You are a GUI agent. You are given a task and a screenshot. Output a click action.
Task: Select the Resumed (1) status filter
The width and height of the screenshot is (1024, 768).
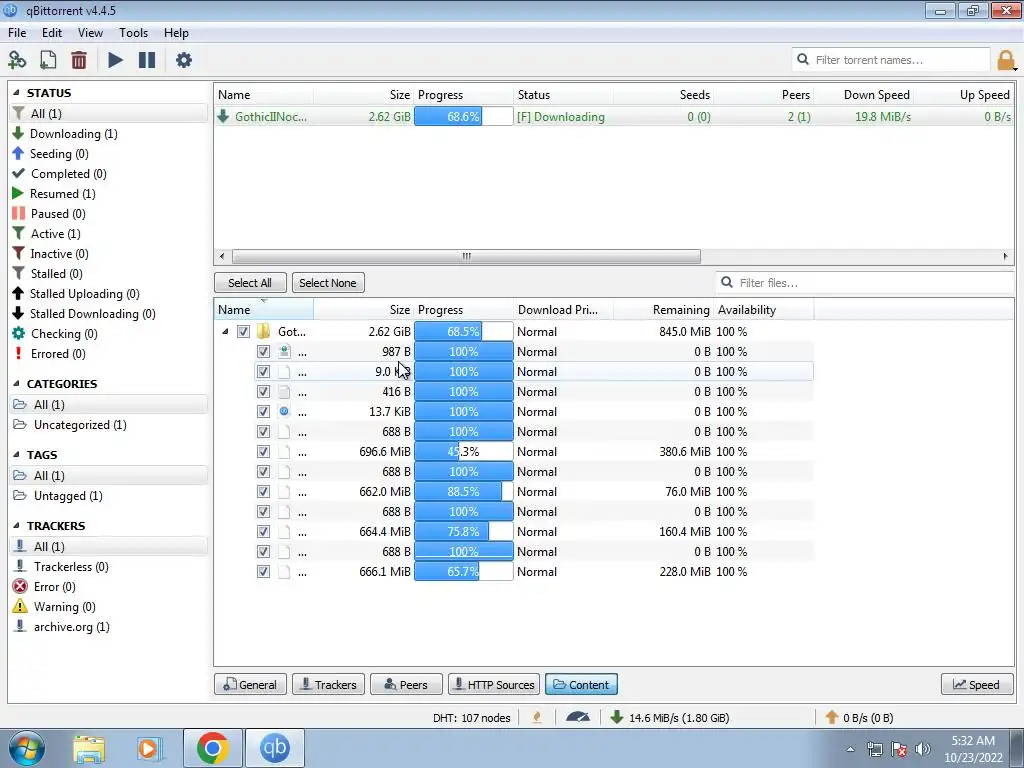pyautogui.click(x=62, y=194)
